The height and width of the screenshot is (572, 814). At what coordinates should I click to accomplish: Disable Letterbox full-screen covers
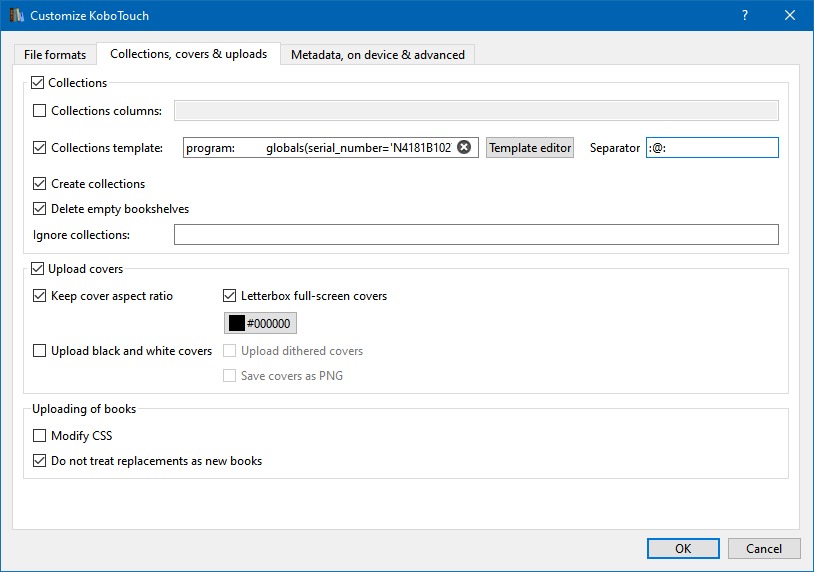pos(230,296)
